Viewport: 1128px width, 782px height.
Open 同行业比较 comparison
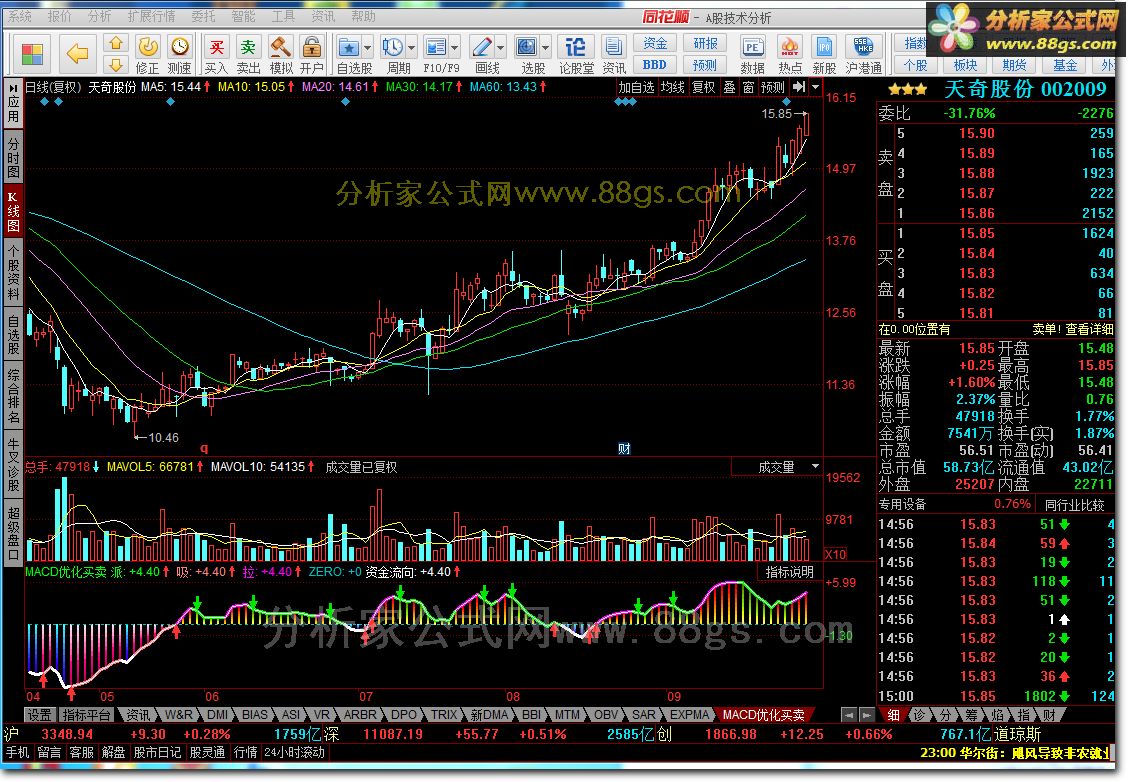pos(1074,504)
